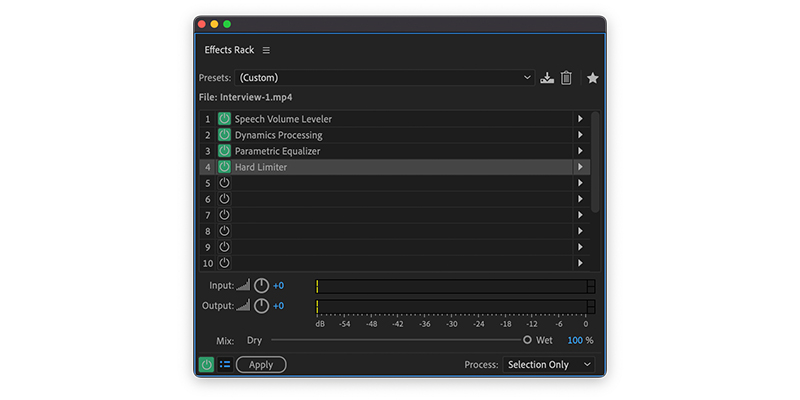Click the list view icon beside Apply
The width and height of the screenshot is (800, 400).
coord(225,364)
